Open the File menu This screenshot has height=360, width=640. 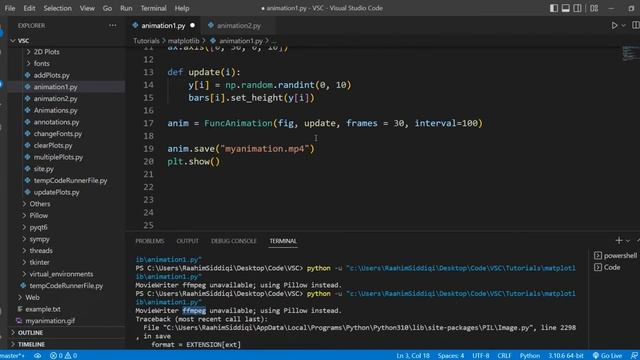point(10,8)
